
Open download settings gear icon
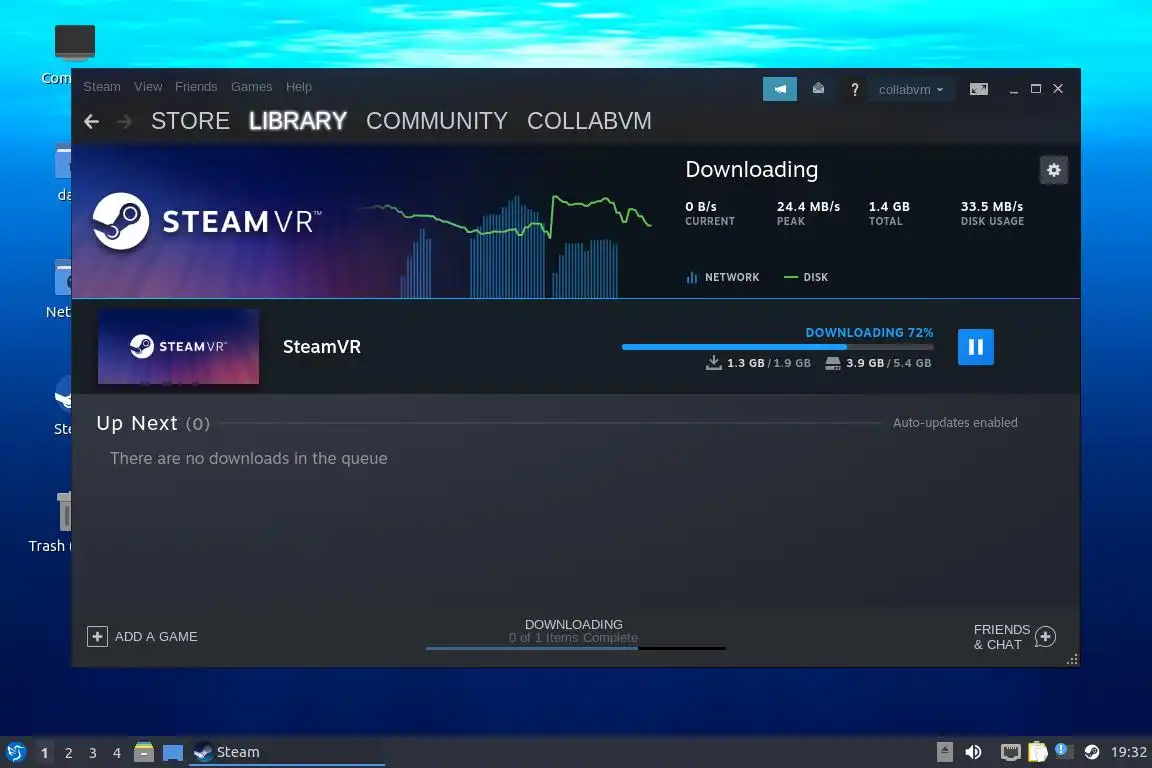click(1054, 171)
